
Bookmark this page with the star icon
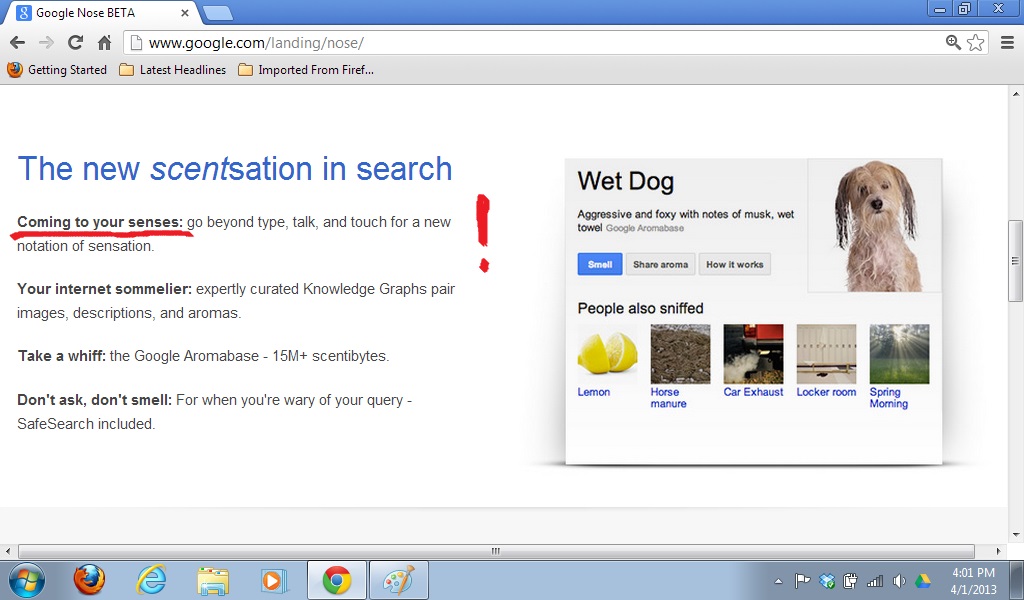tap(976, 43)
